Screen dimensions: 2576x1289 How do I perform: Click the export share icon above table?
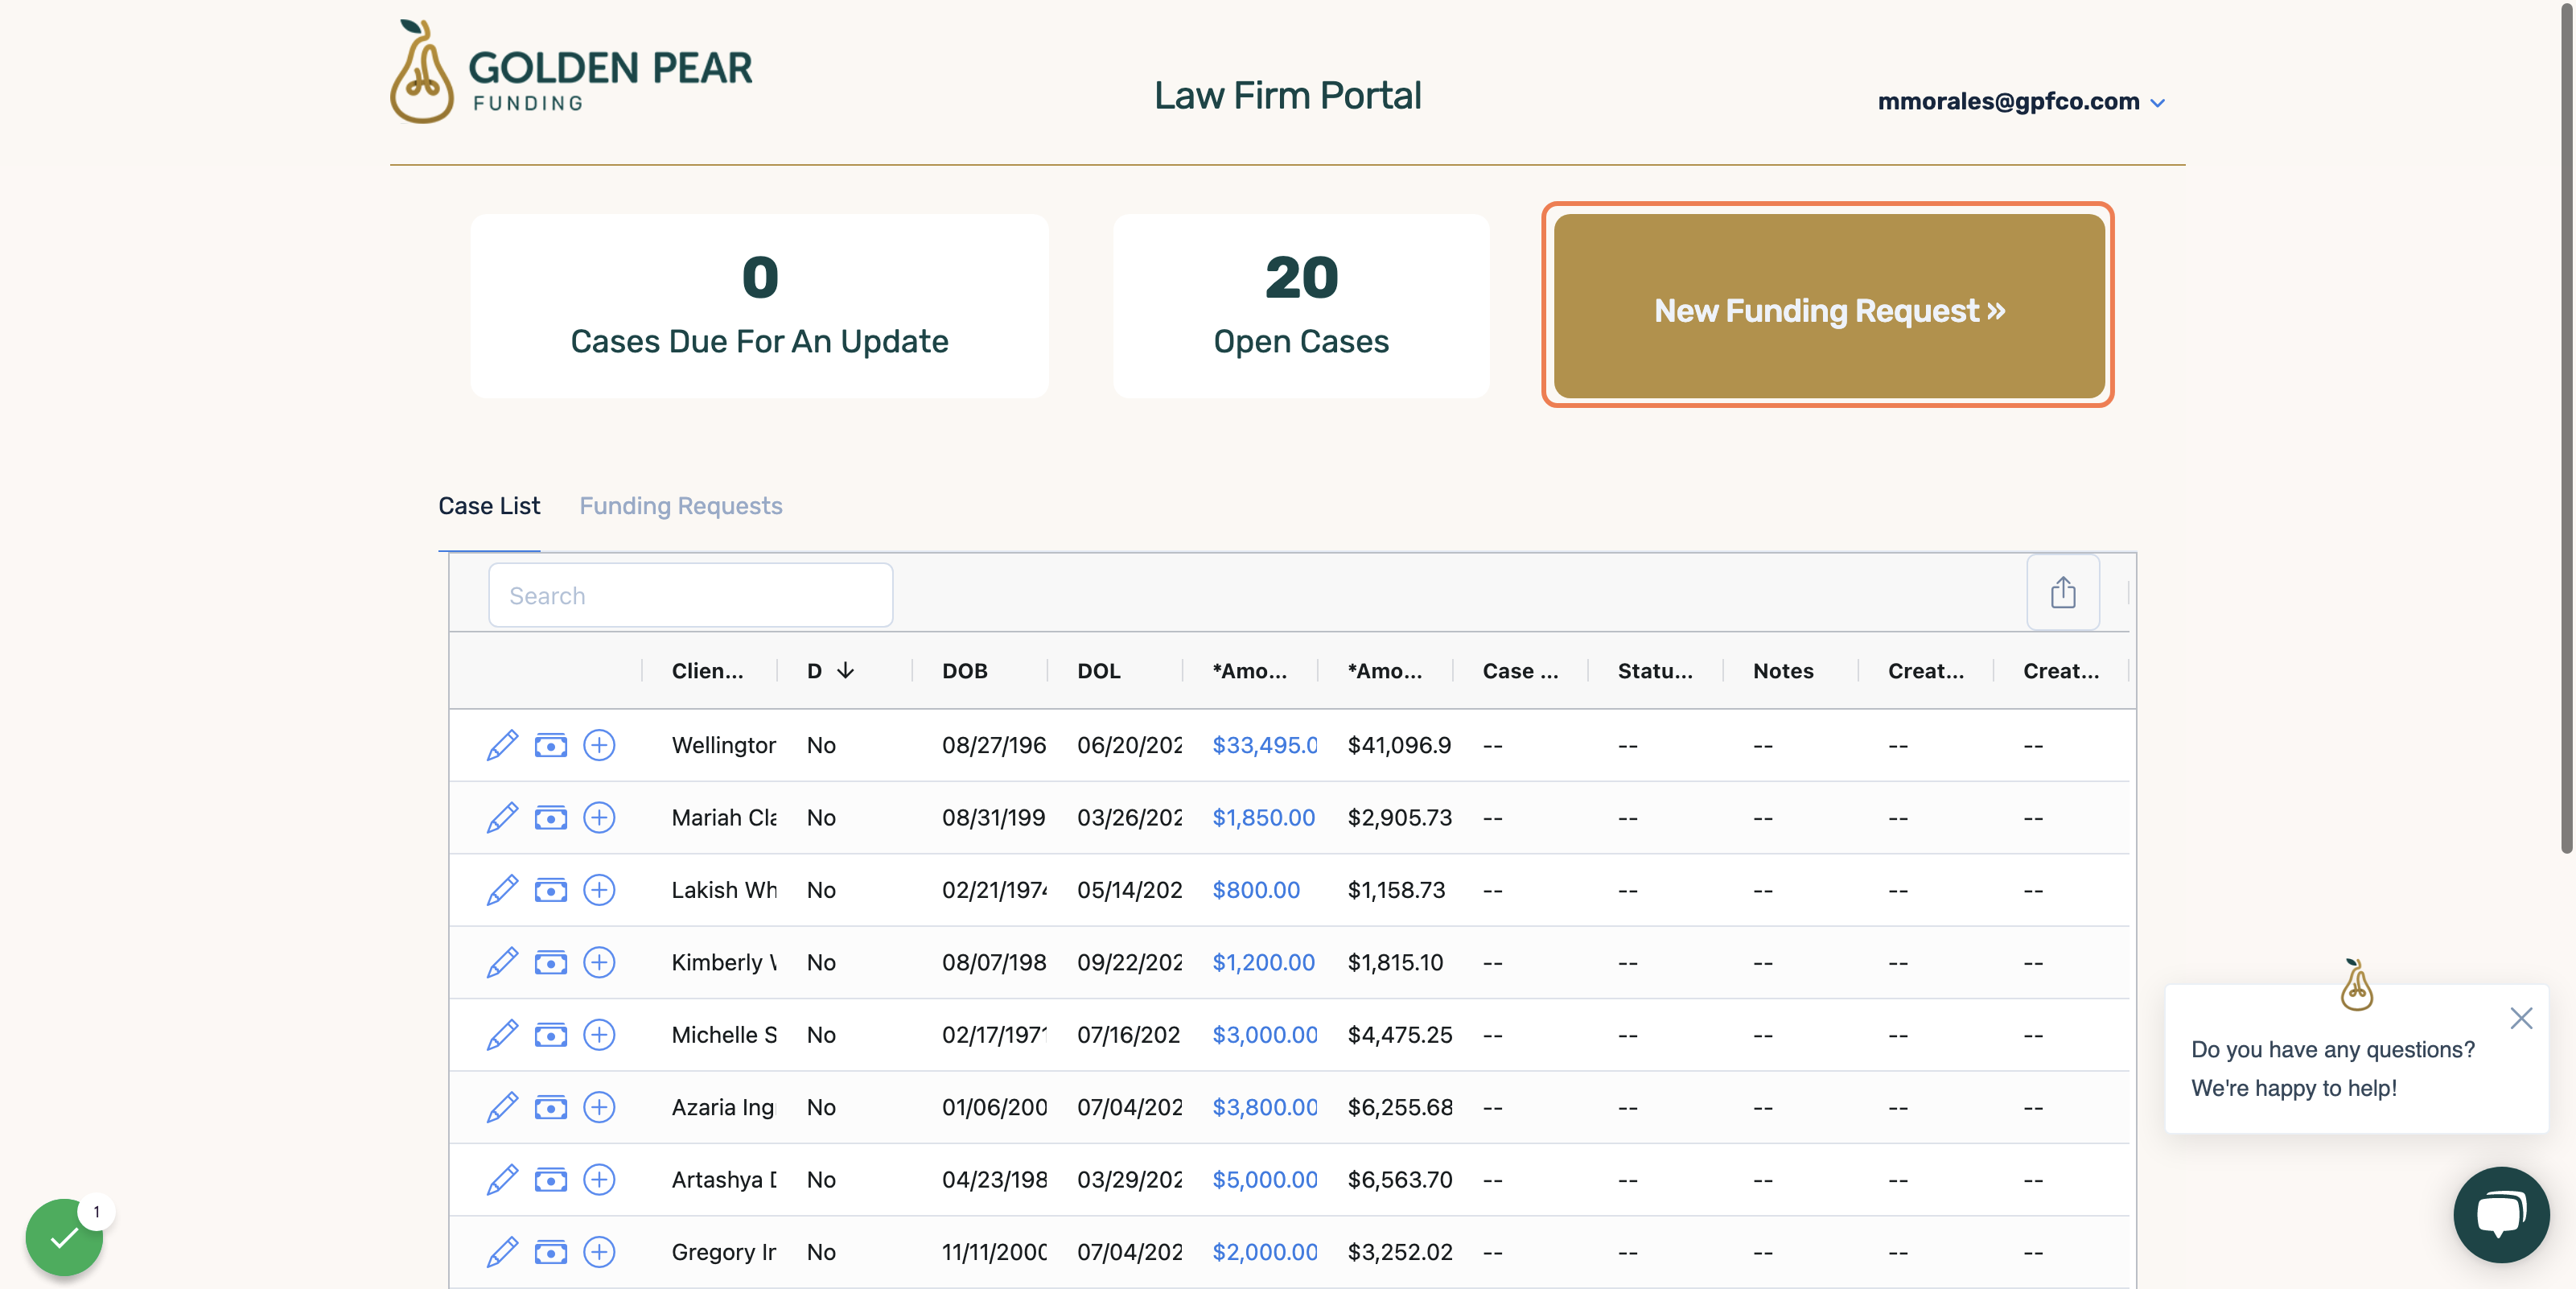pos(2063,592)
